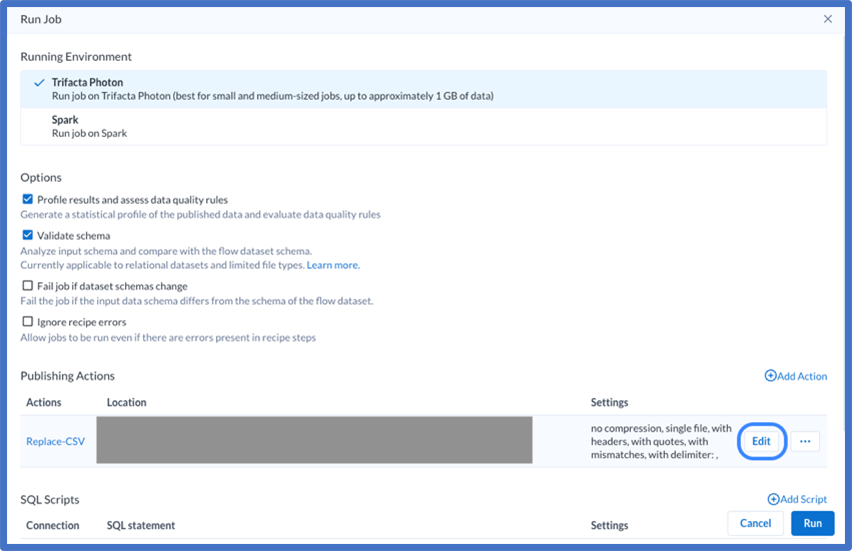Close the Run Job dialog
Image resolution: width=852 pixels, height=551 pixels.
[x=828, y=19]
